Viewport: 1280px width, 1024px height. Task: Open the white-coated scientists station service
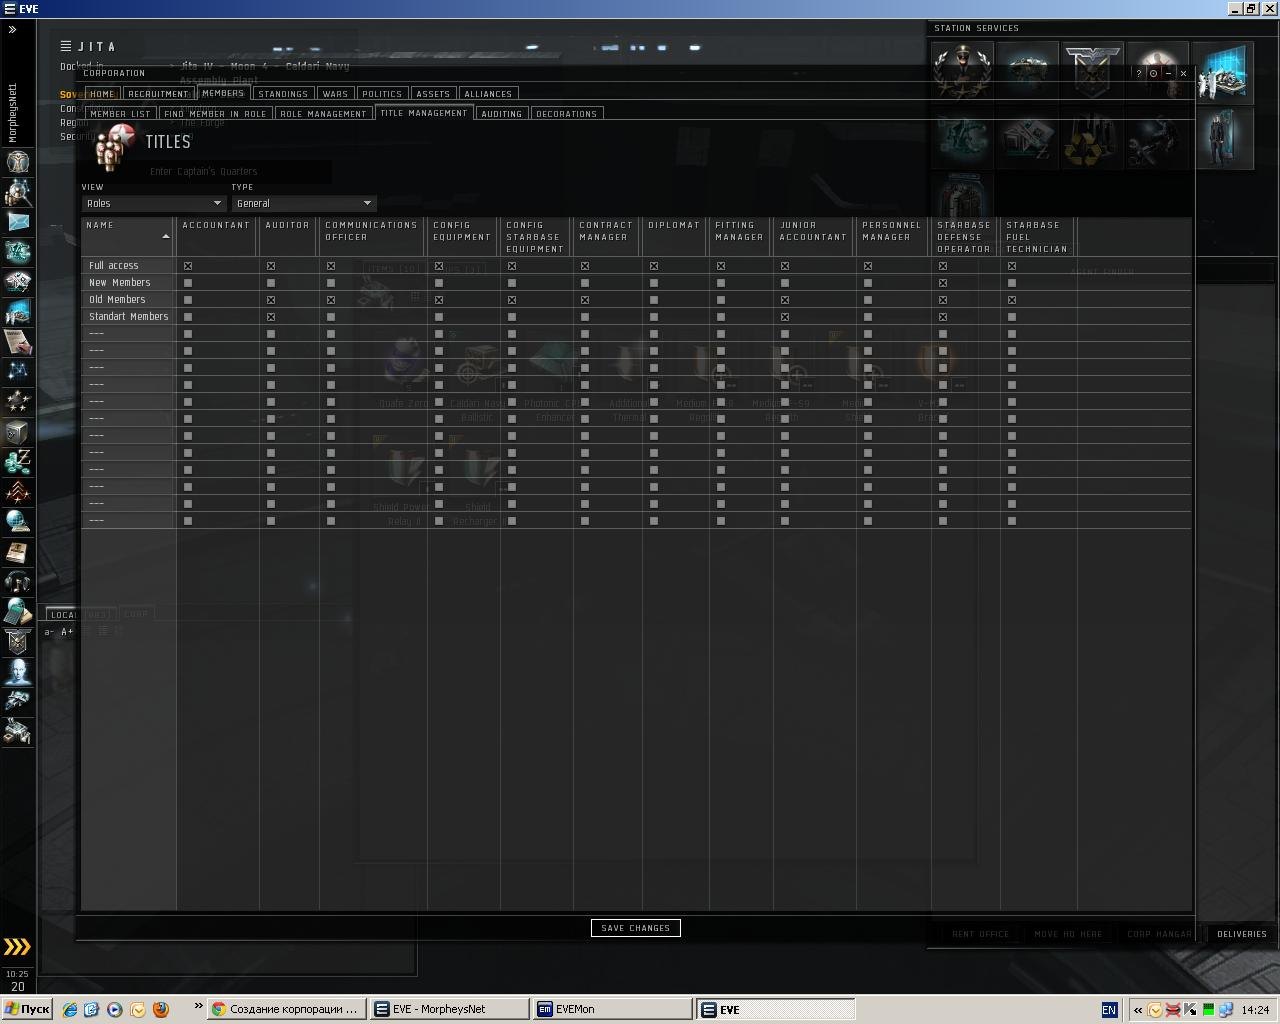(1222, 72)
